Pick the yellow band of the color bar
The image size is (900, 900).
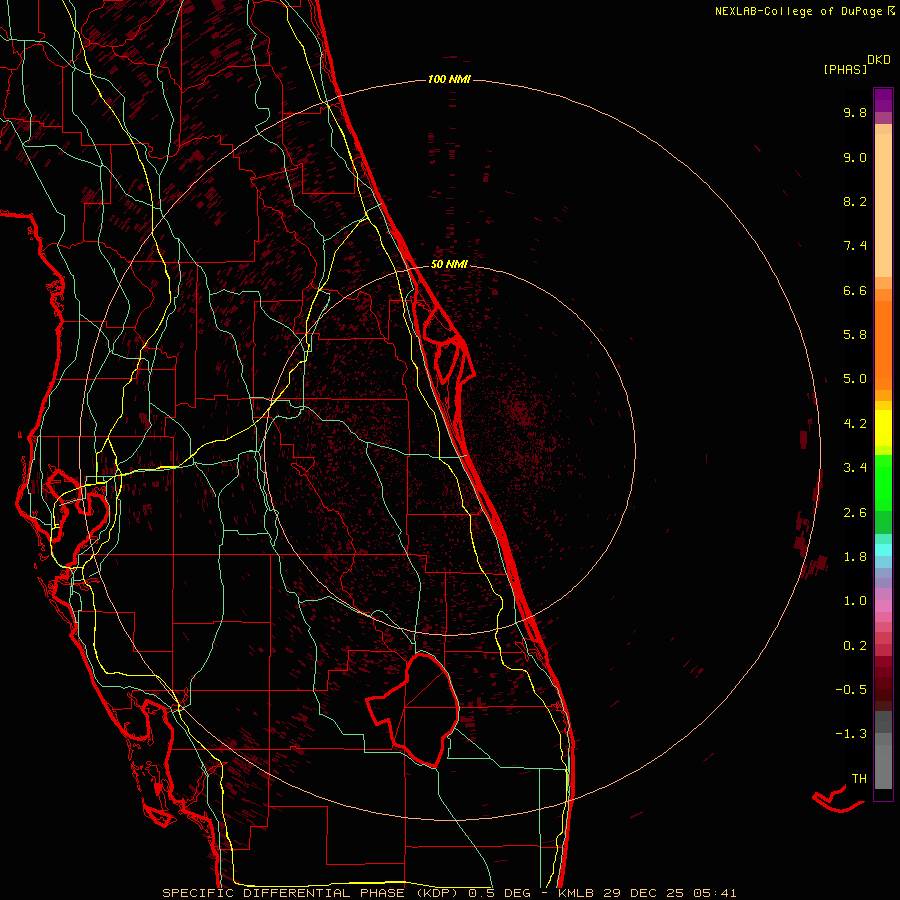pyautogui.click(x=883, y=428)
